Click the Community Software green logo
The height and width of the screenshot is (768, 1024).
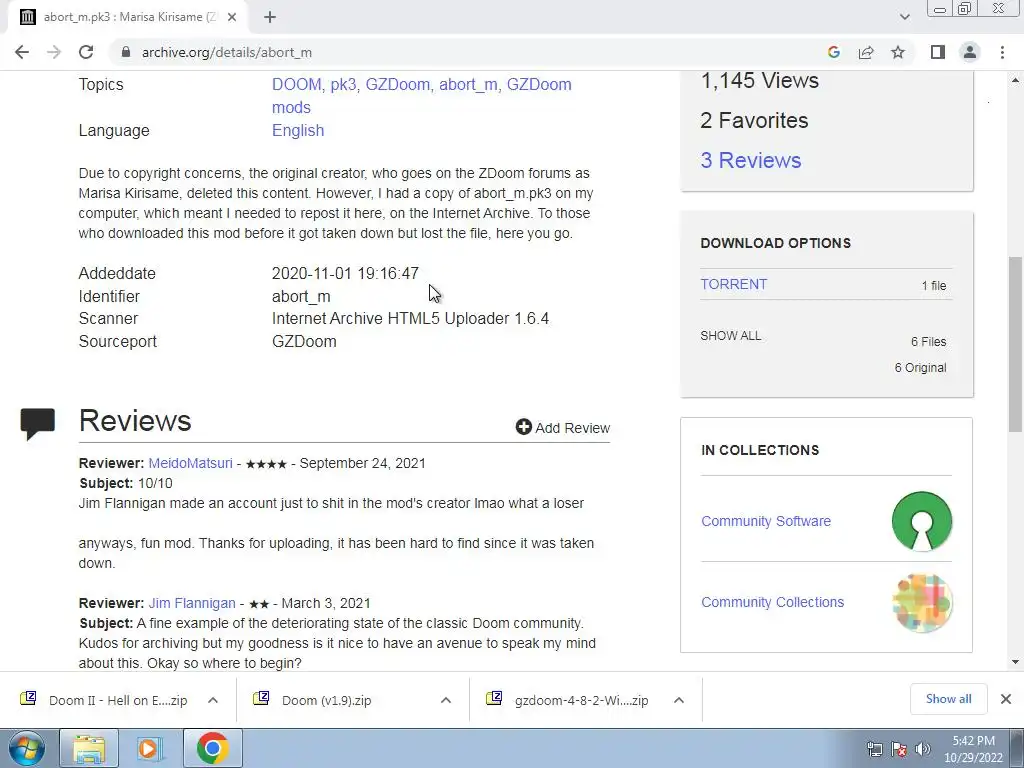click(x=921, y=521)
